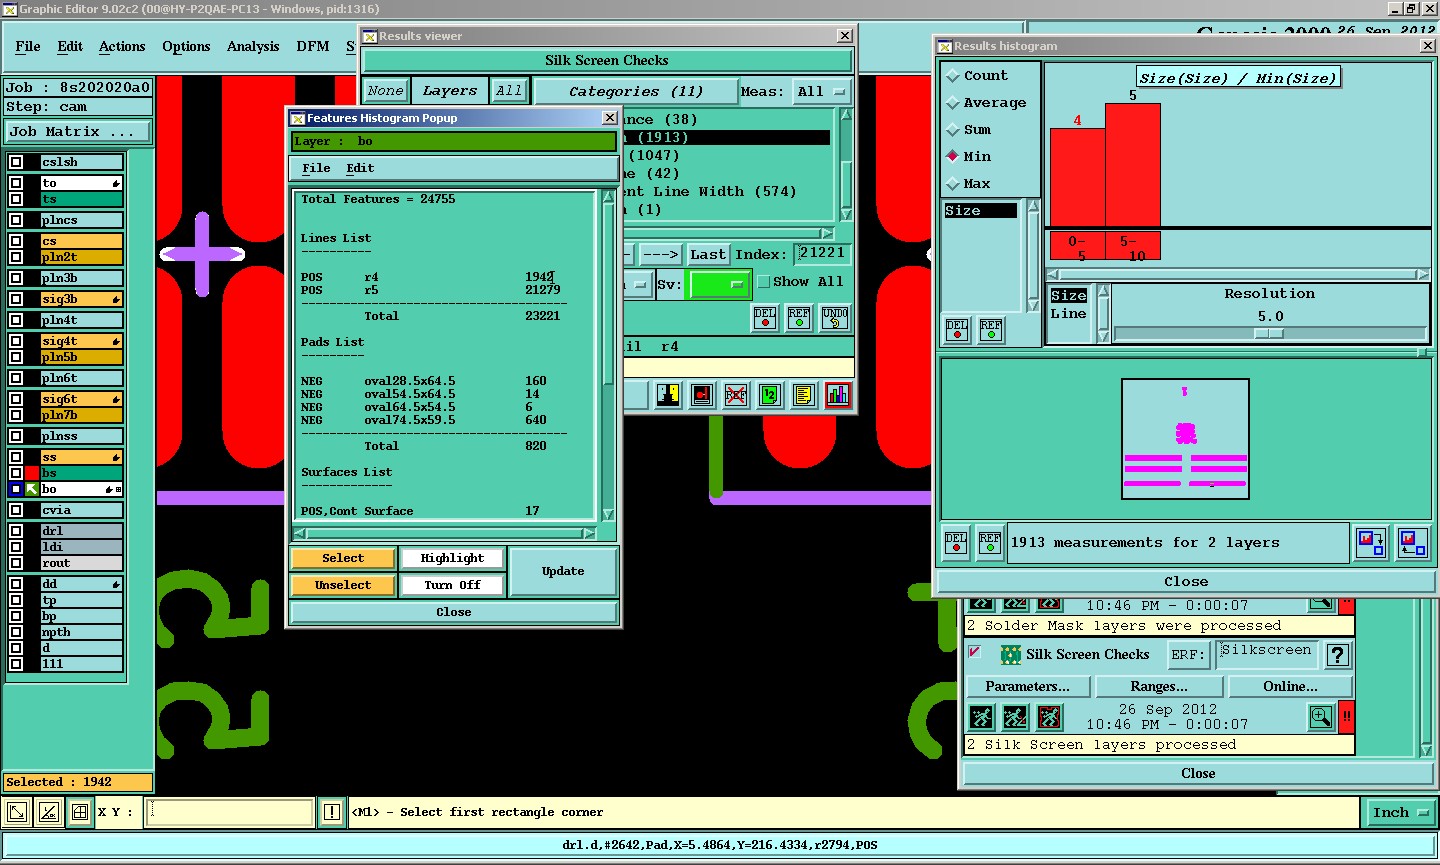Screen dimensions: 1440x865
Task: Toggle the checkbox beside layer cslsb
Action: 16,162
